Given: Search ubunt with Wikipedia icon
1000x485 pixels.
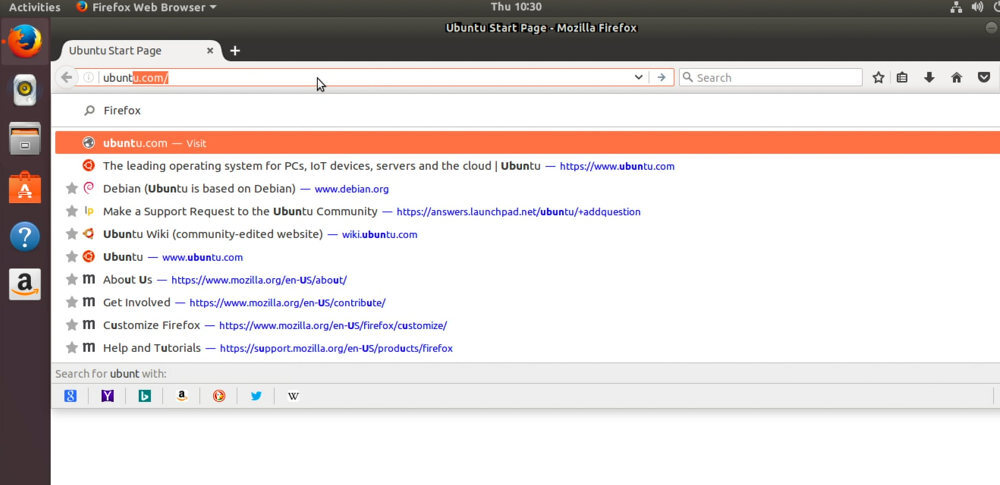Looking at the screenshot, I should (x=293, y=396).
